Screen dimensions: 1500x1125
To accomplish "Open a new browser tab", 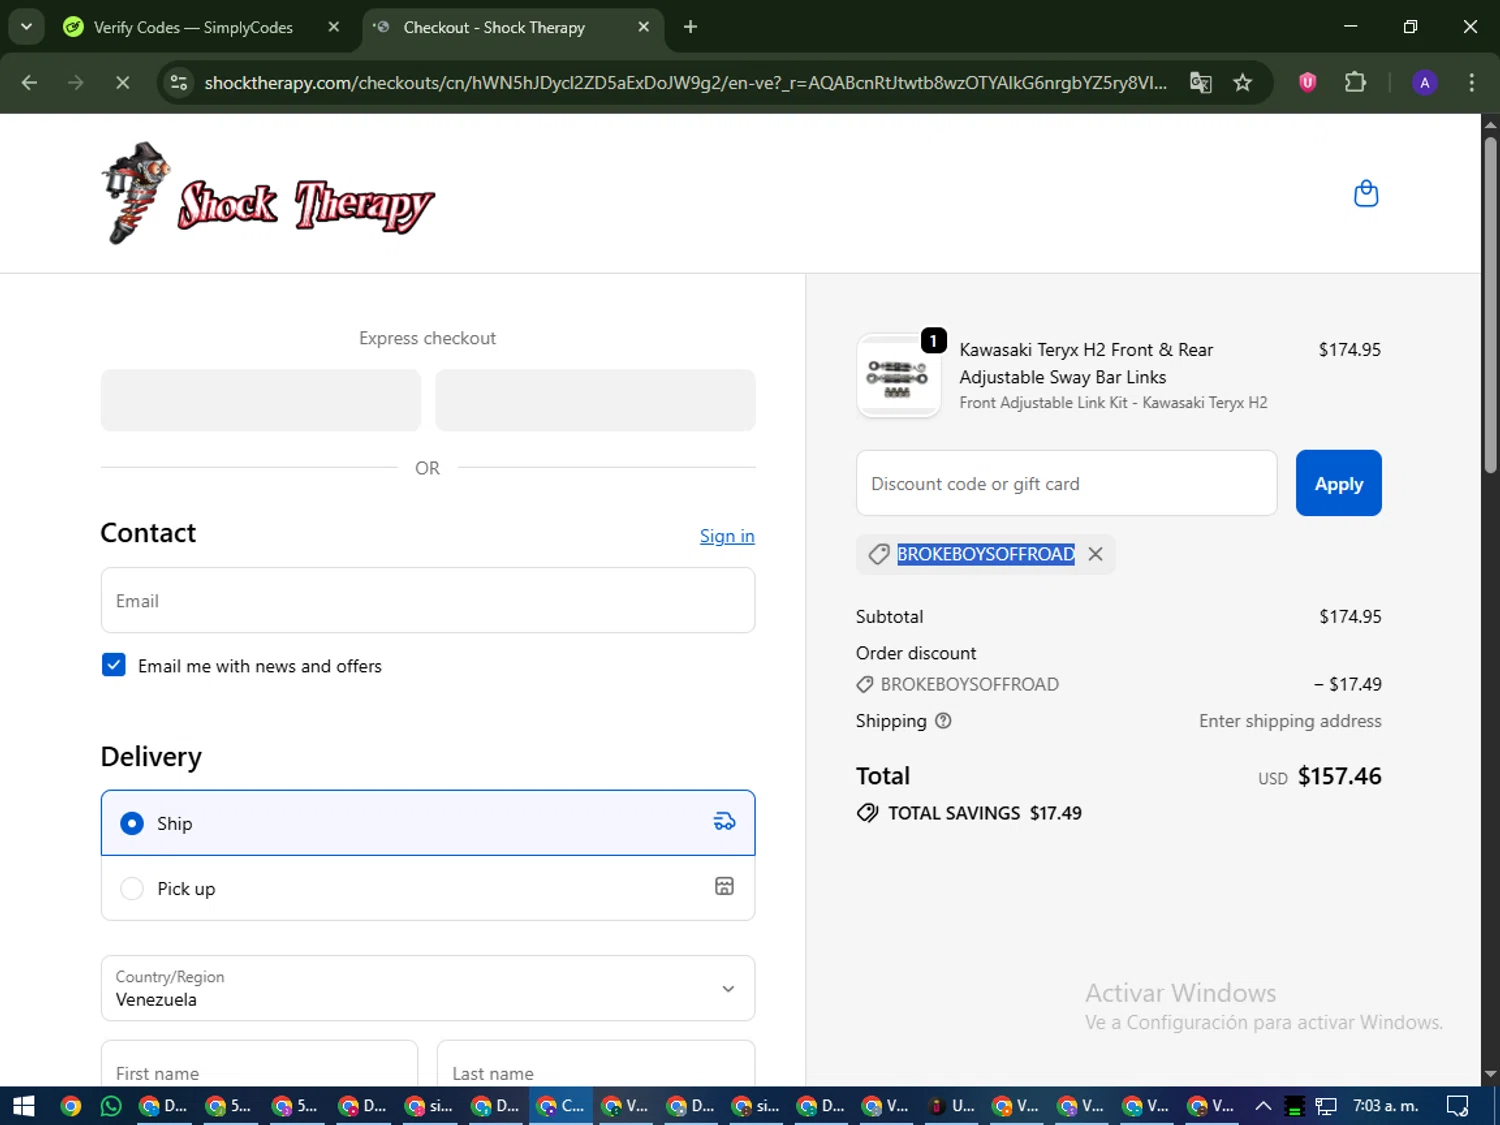I will (690, 27).
